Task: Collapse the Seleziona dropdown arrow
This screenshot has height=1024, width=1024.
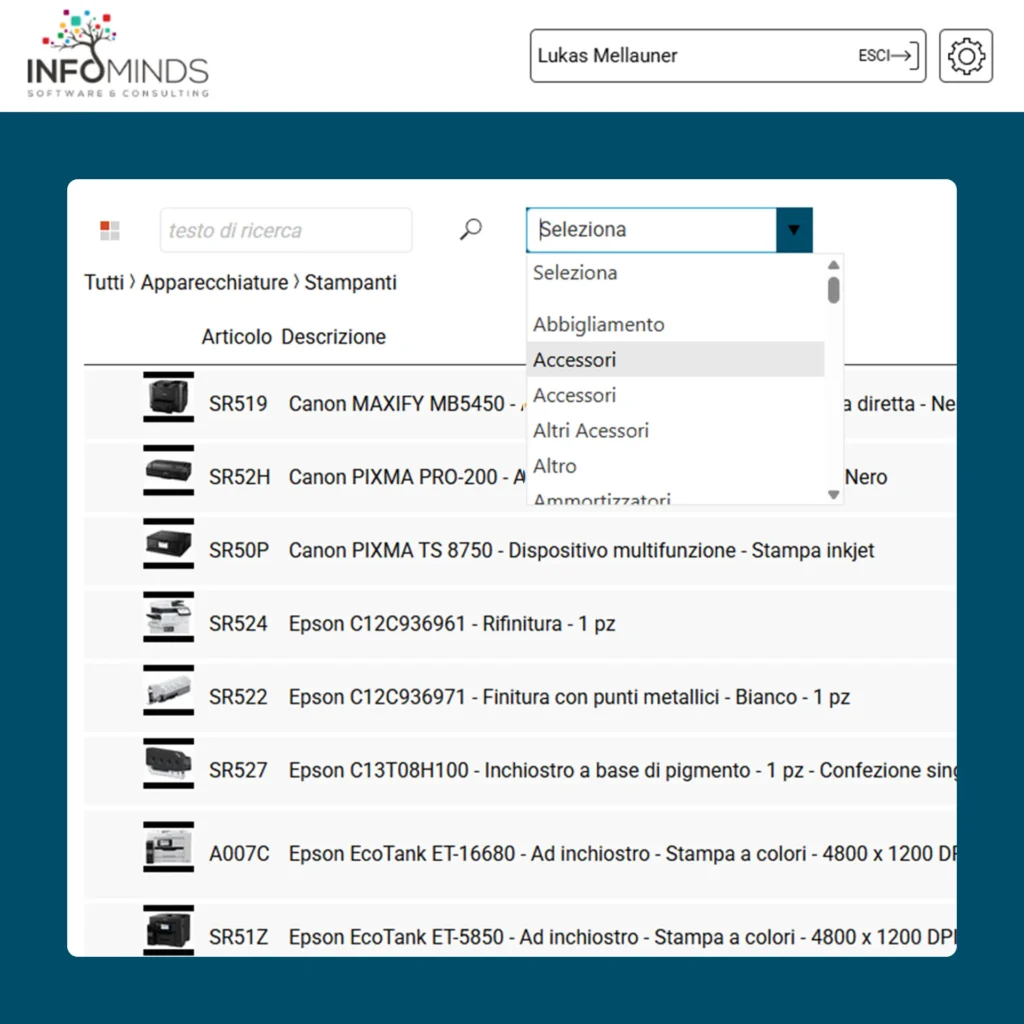Action: (x=794, y=230)
